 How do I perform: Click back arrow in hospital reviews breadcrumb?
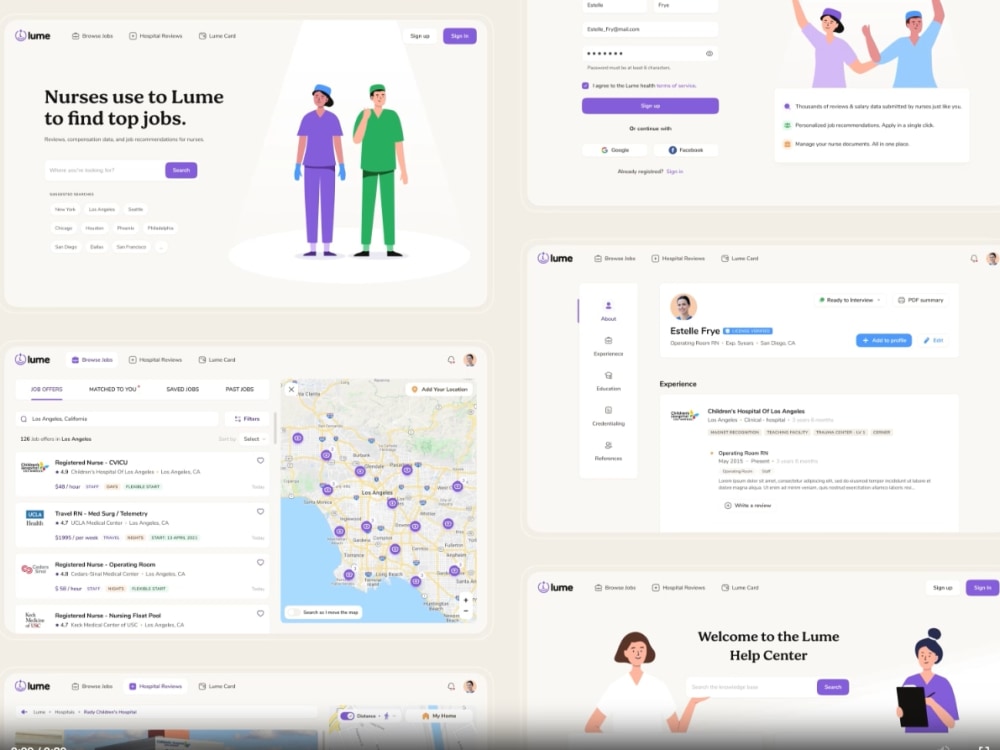pos(24,712)
